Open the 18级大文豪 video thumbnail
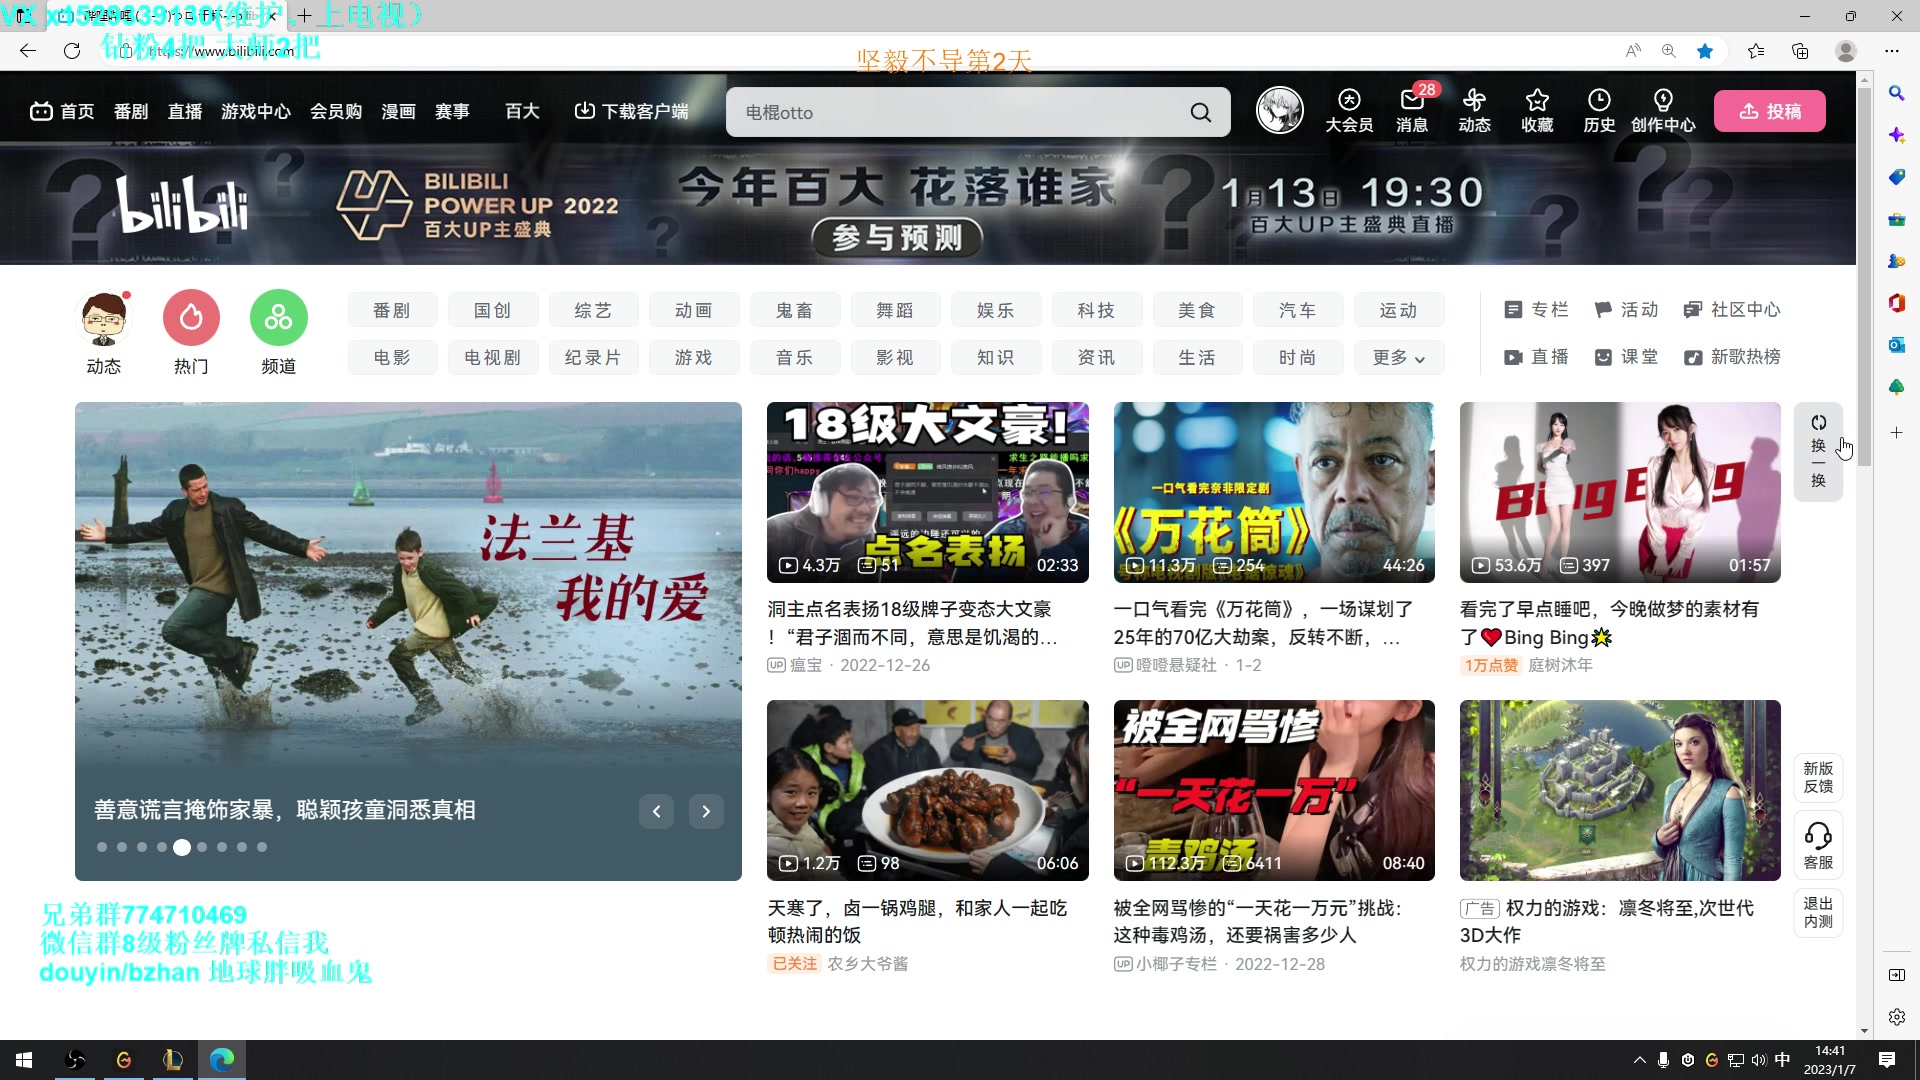Viewport: 1920px width, 1080px height. tap(927, 492)
